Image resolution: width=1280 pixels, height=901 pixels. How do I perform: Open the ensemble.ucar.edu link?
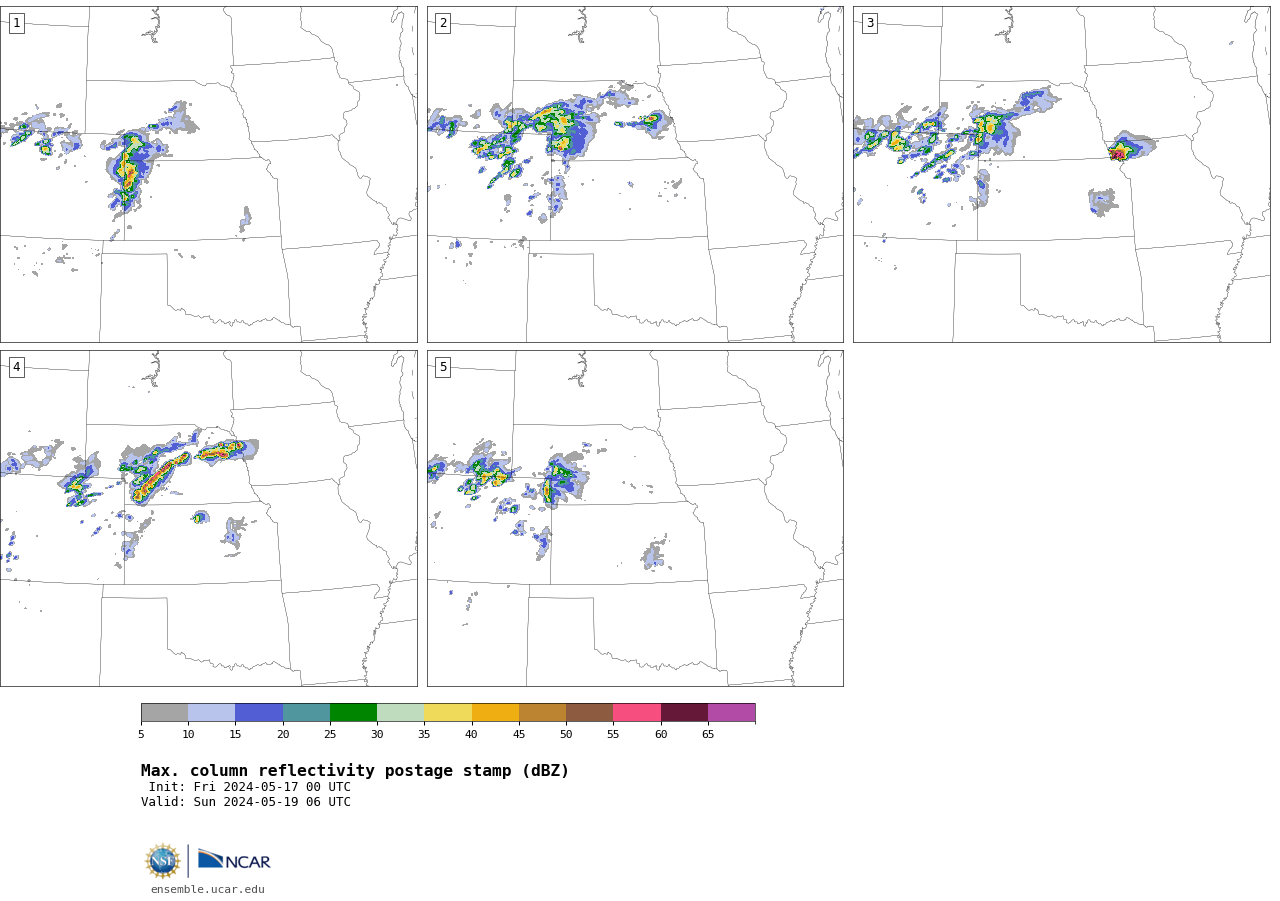tap(208, 889)
